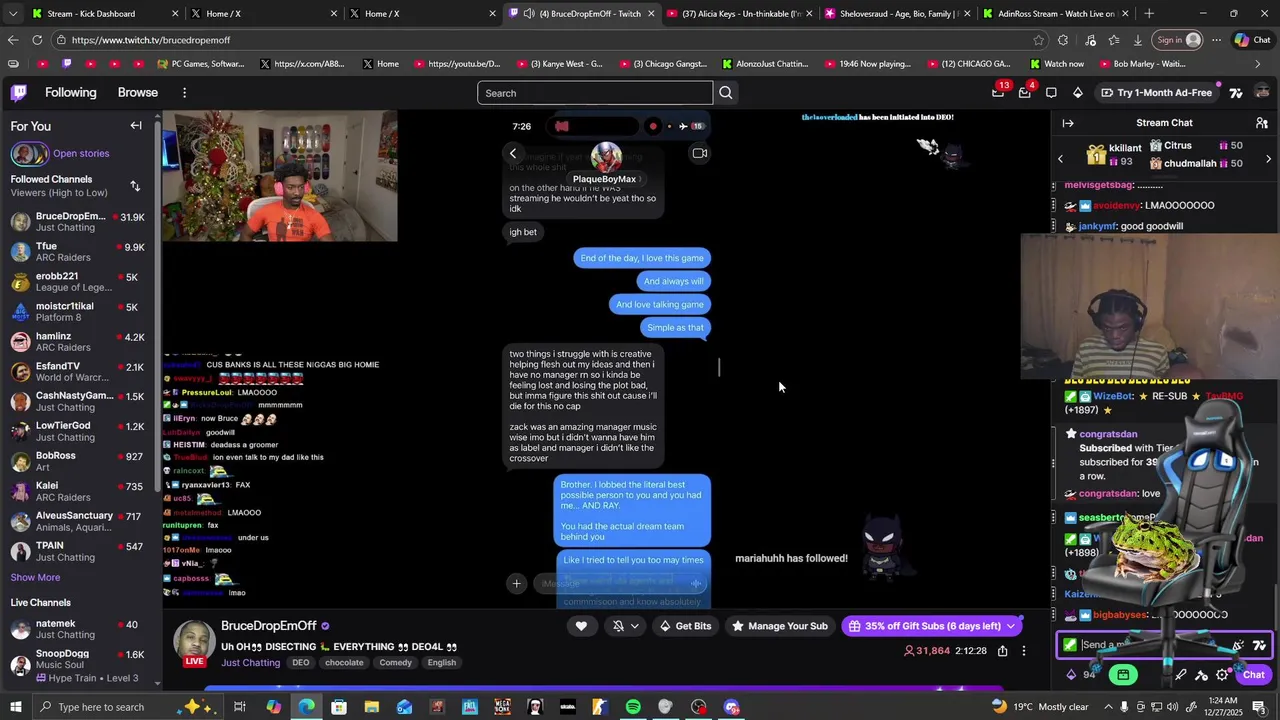This screenshot has width=1280, height=720.
Task: Open the 7TV emote menu in chat input
Action: click(x=1259, y=645)
